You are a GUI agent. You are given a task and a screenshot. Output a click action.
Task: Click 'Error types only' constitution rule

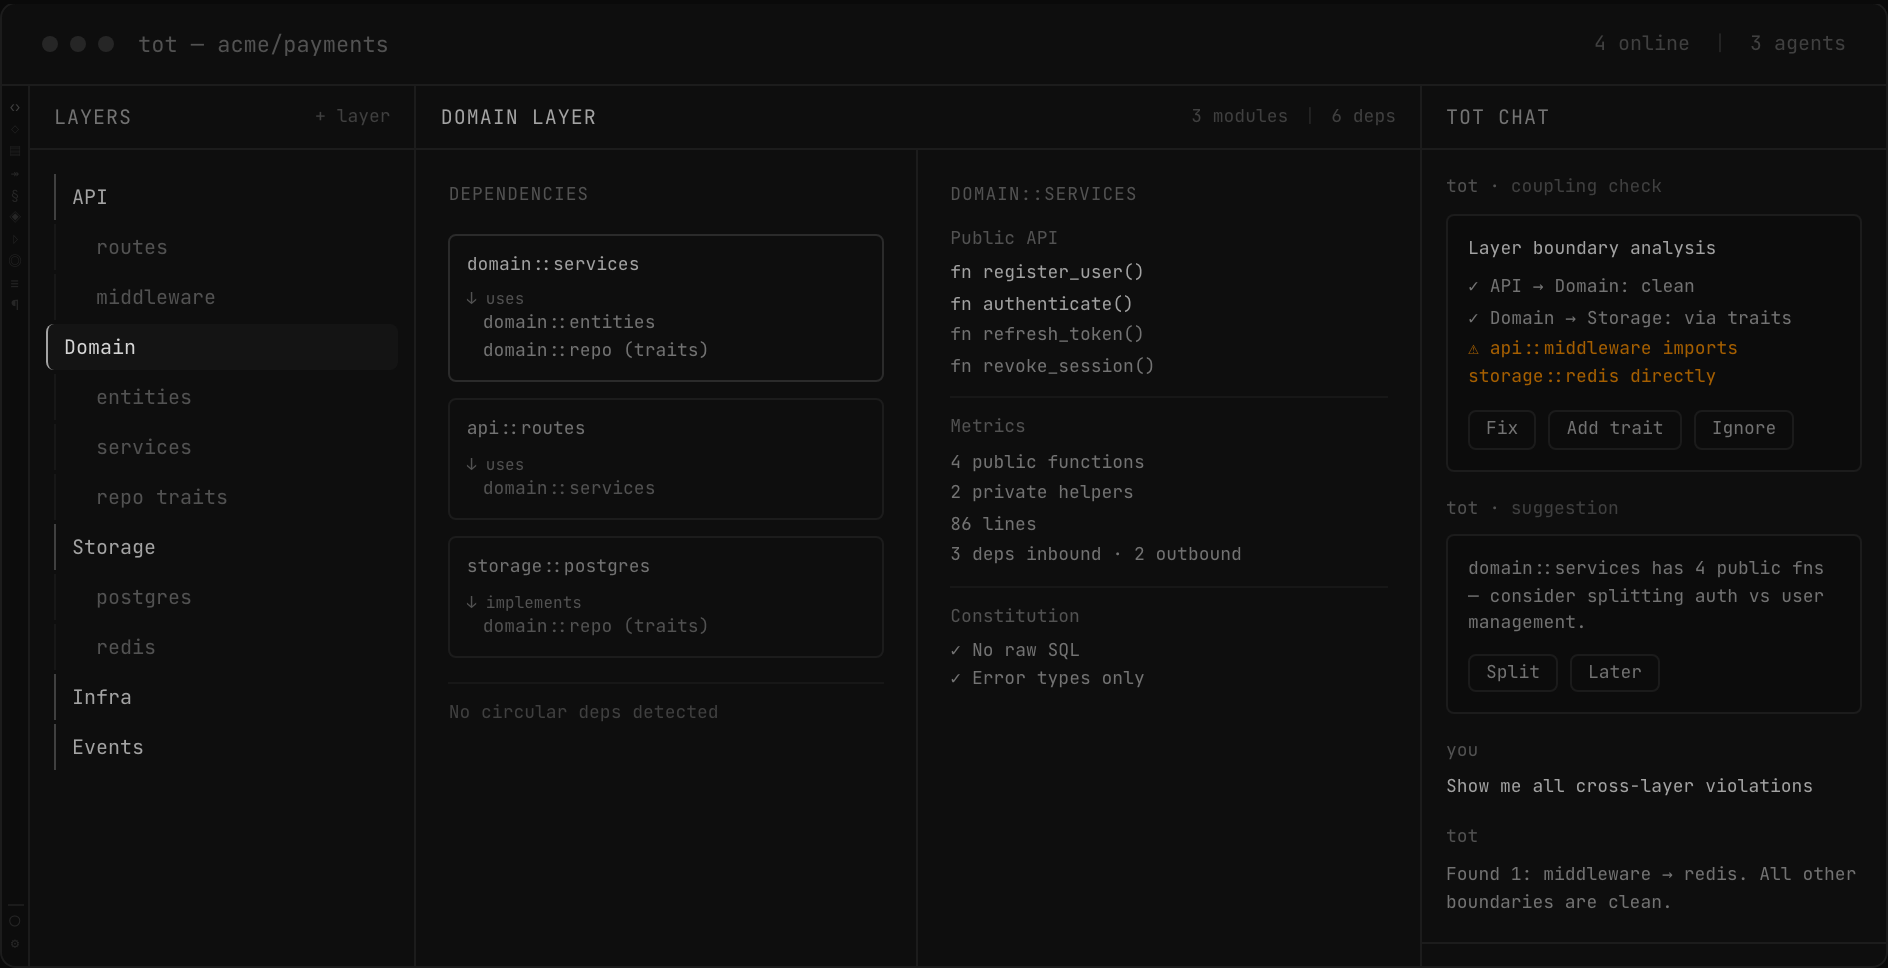pyautogui.click(x=1047, y=678)
